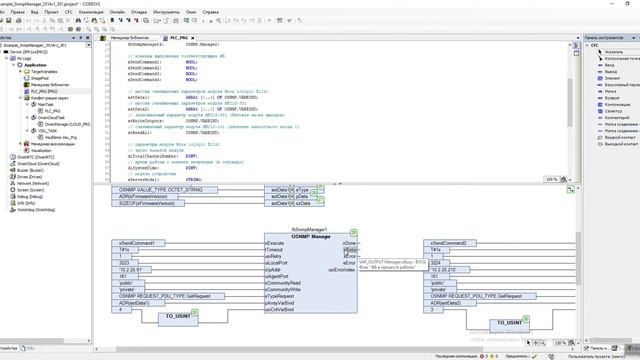Screen dimensions: 640x360
Task: Open the CFC menu
Action: (69, 12)
